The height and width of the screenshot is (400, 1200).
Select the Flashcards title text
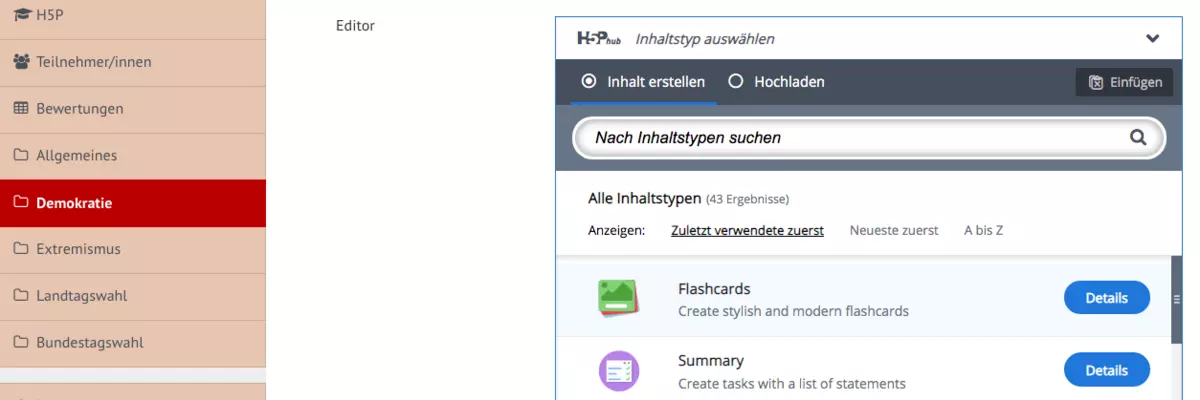pyautogui.click(x=714, y=289)
